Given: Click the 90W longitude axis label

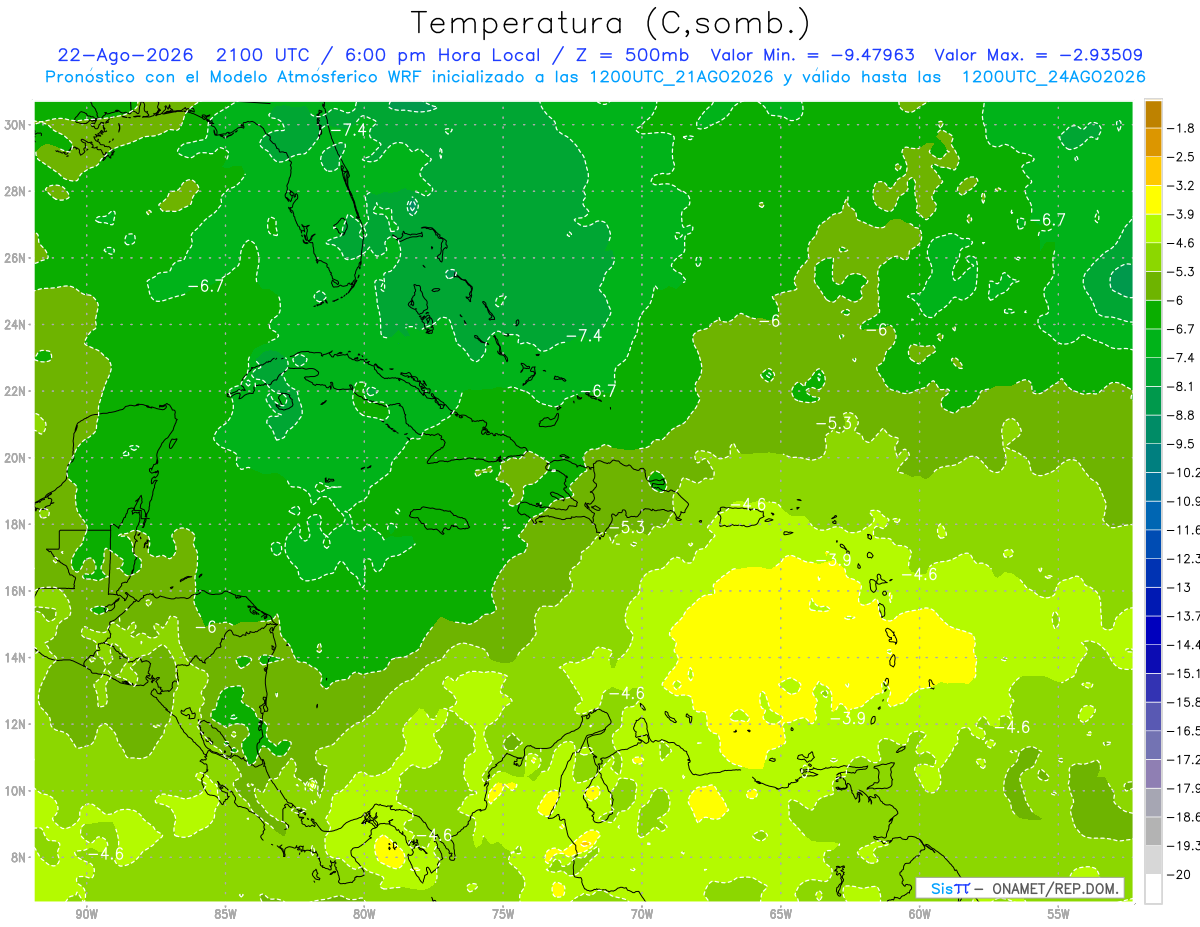Looking at the screenshot, I should point(86,914).
